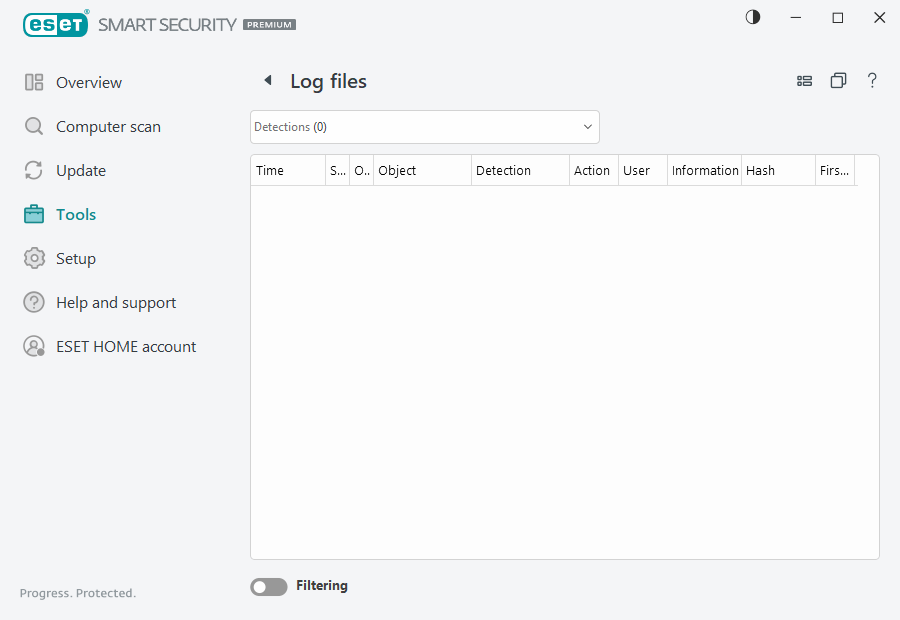Open the Update module
This screenshot has height=620, width=900.
pyautogui.click(x=80, y=170)
